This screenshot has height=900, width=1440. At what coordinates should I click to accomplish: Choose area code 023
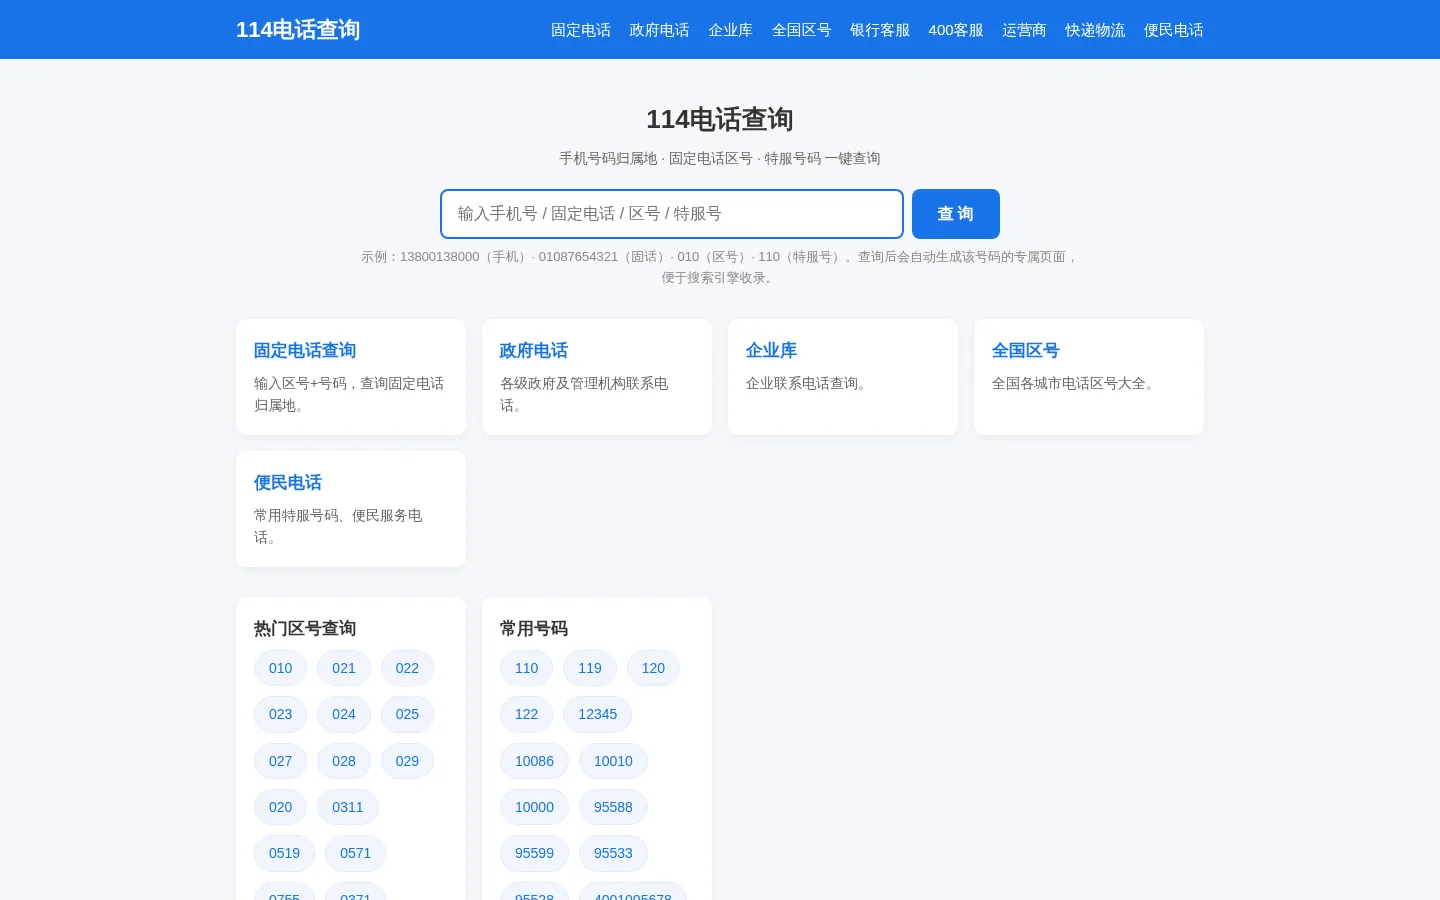281,714
